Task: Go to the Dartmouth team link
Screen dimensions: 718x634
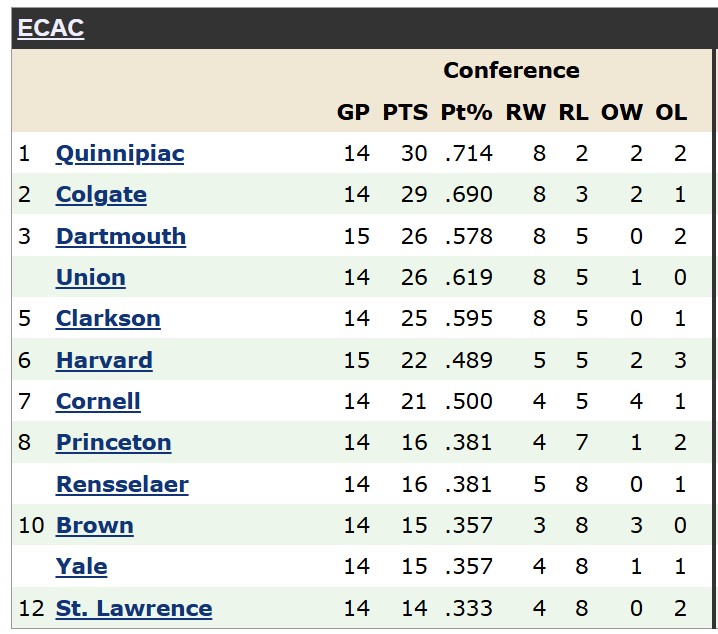Action: coord(121,236)
